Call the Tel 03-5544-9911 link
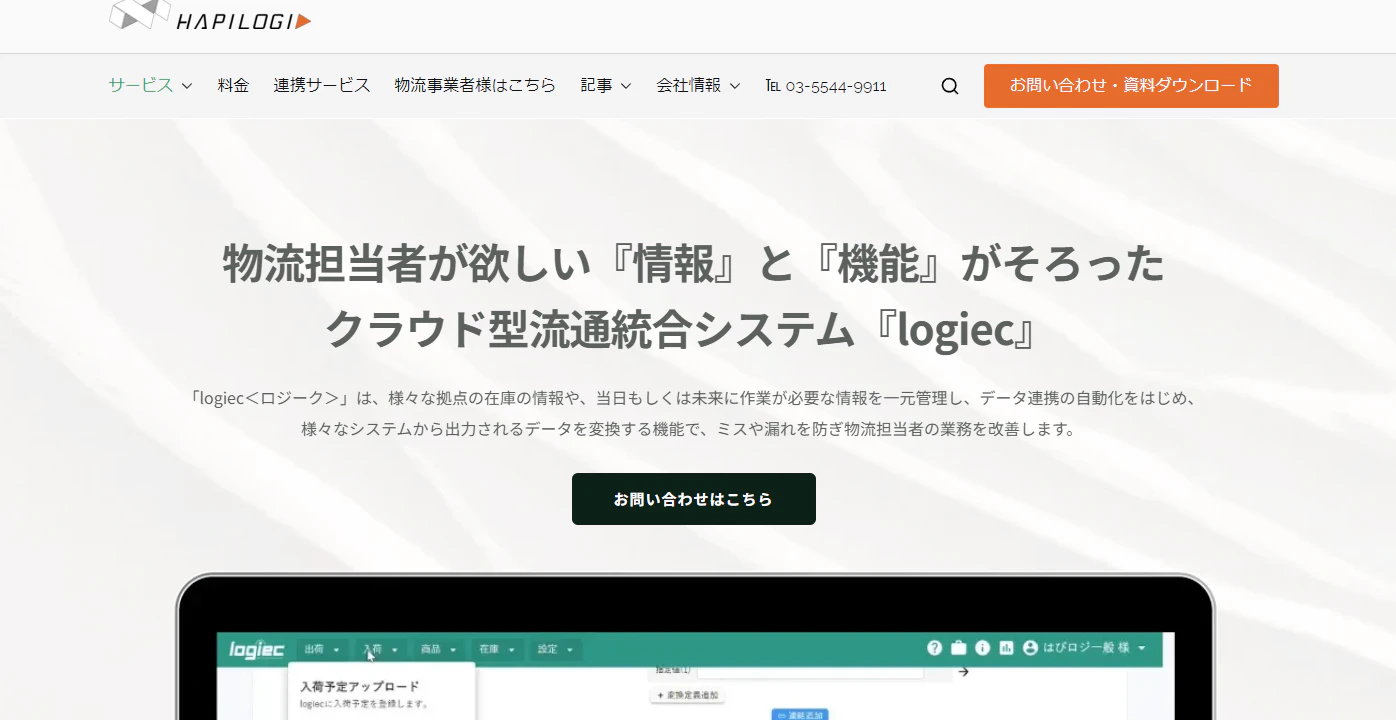Image resolution: width=1396 pixels, height=720 pixels. click(826, 86)
